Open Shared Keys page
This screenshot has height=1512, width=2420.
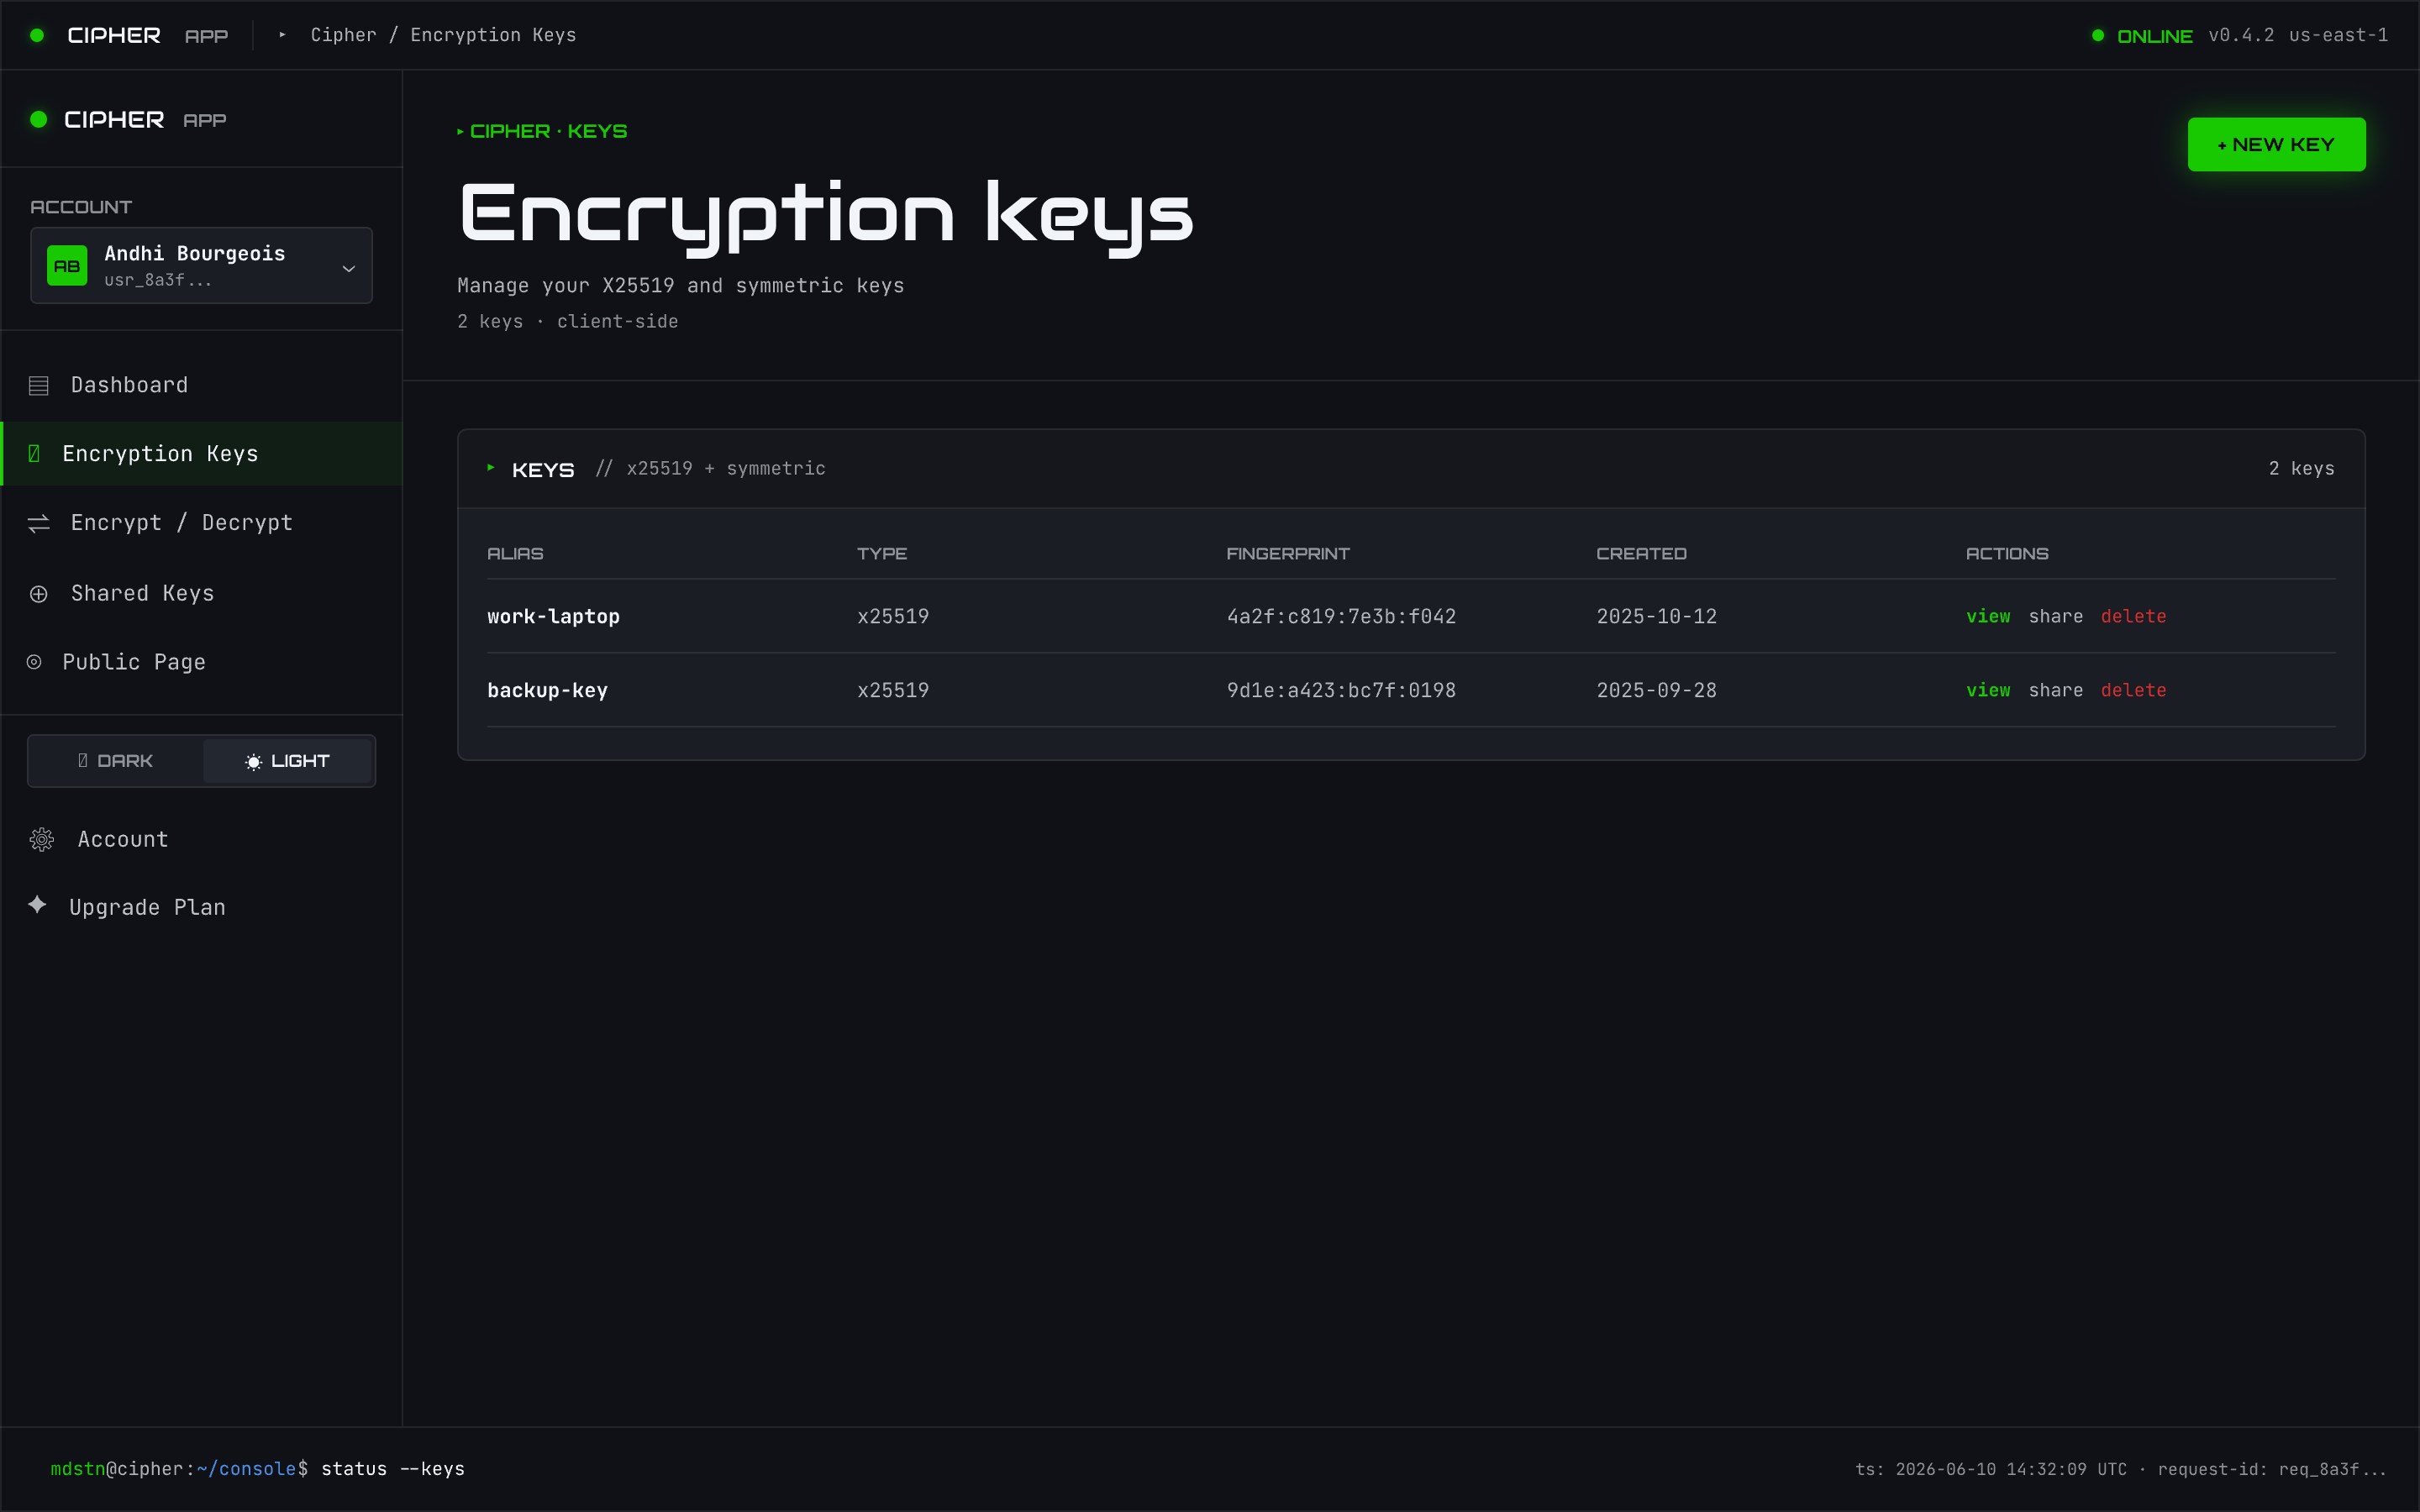point(201,593)
